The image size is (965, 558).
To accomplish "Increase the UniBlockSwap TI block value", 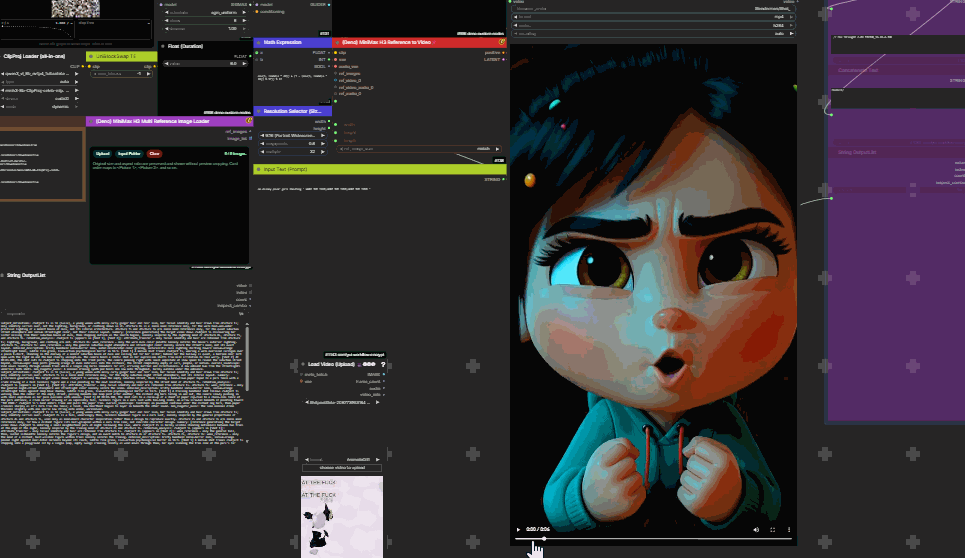I will click(x=148, y=74).
